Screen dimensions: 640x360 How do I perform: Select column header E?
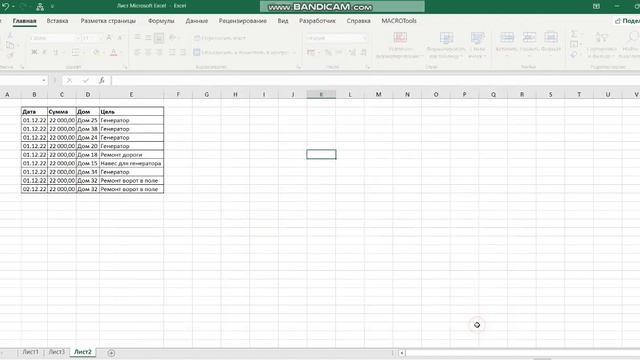pyautogui.click(x=131, y=94)
